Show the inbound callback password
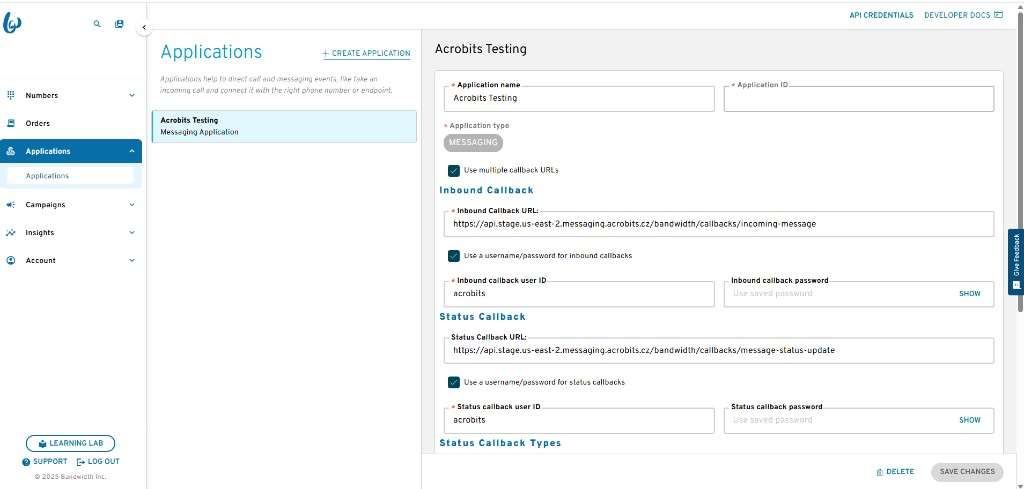This screenshot has height=489, width=1024. 970,294
